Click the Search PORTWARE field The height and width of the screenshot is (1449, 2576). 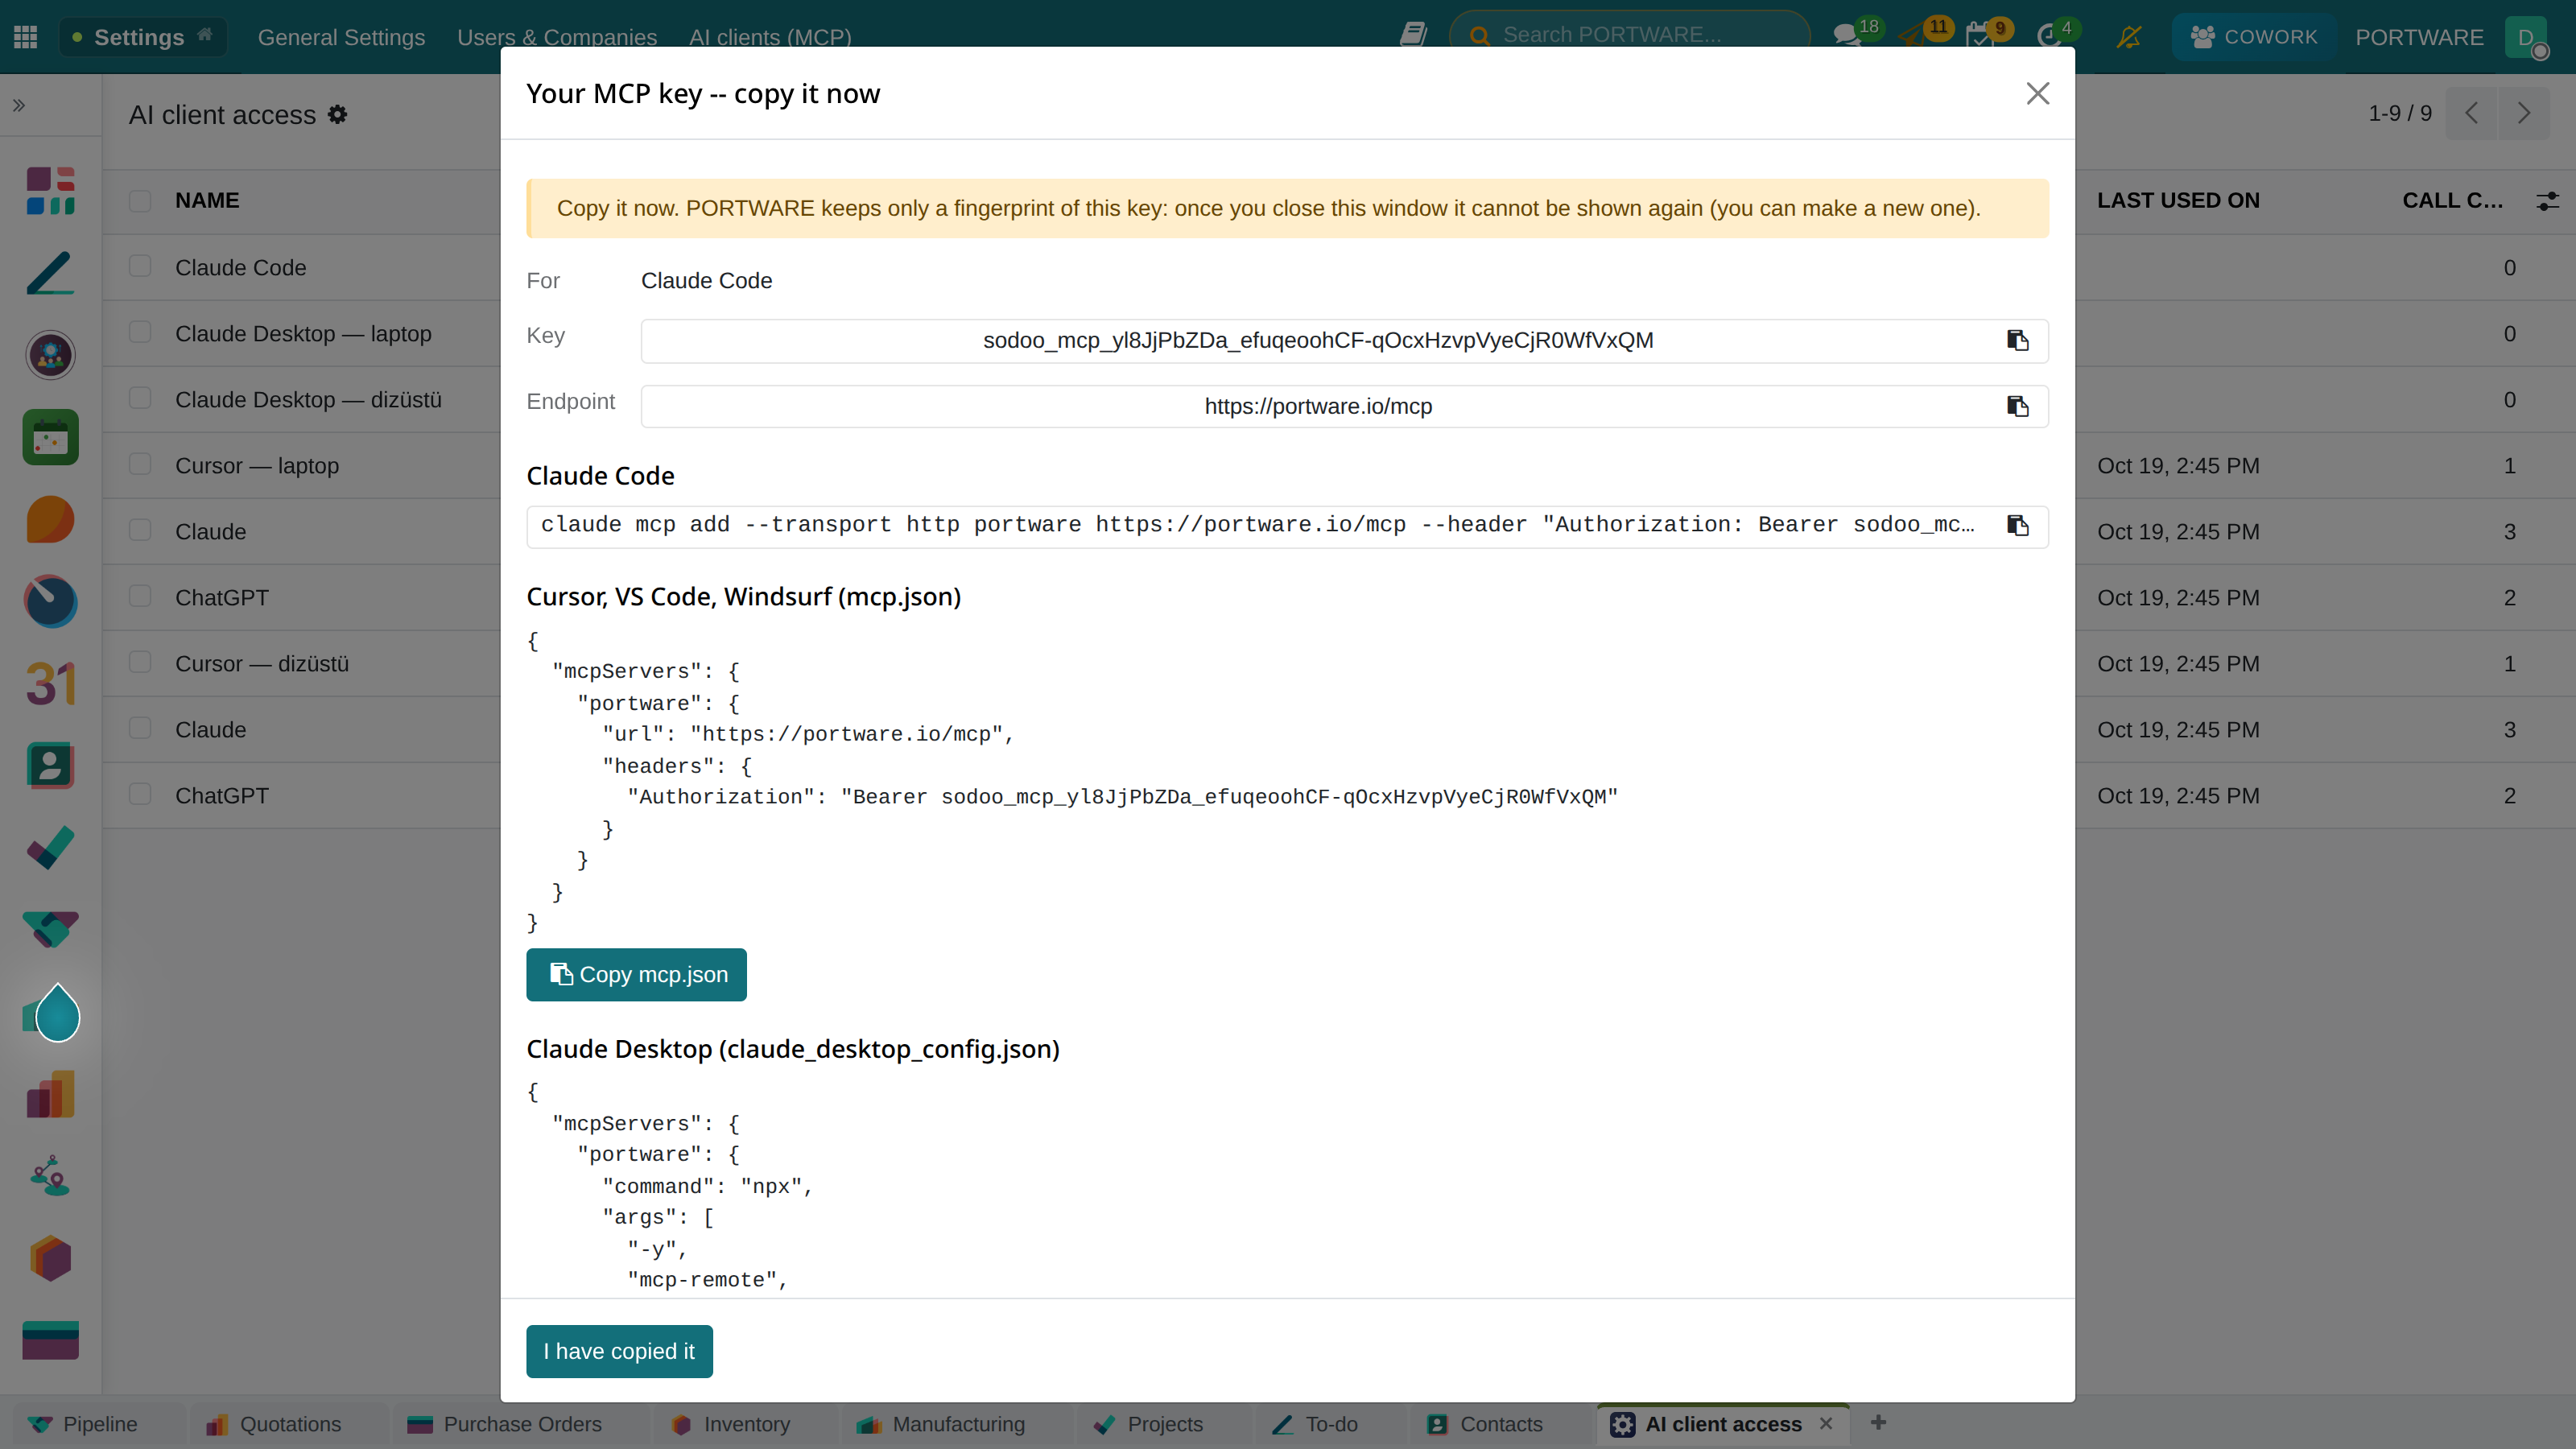[1630, 35]
